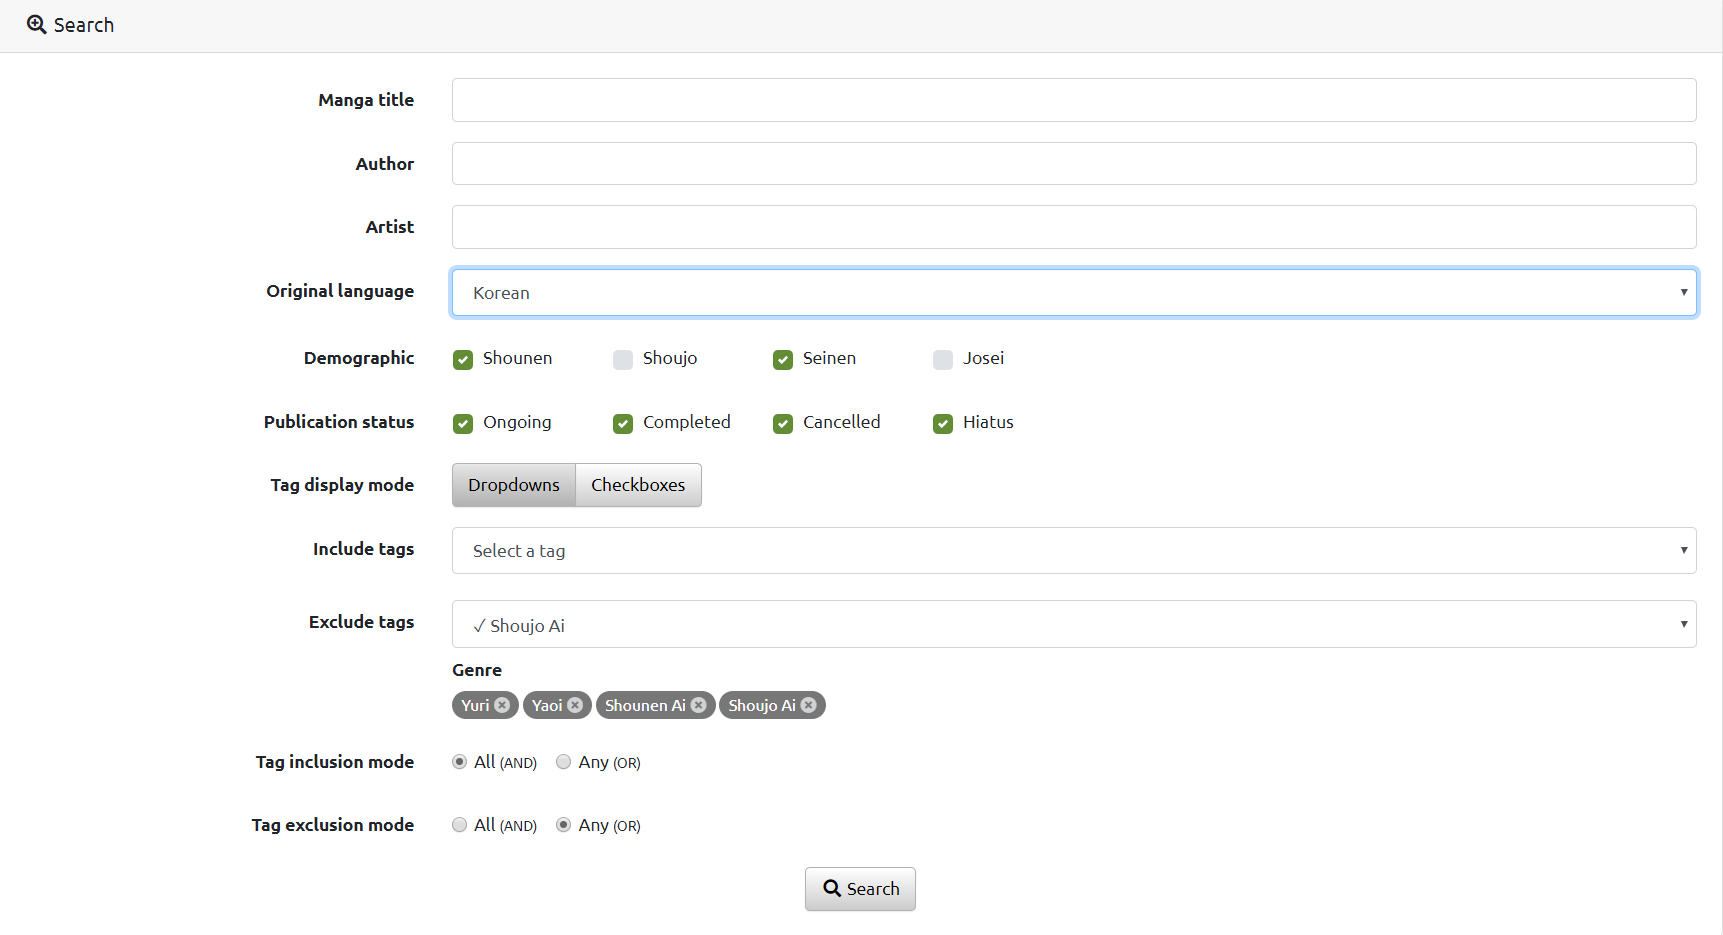
Task: Click into the Manga title field
Action: coord(1073,100)
